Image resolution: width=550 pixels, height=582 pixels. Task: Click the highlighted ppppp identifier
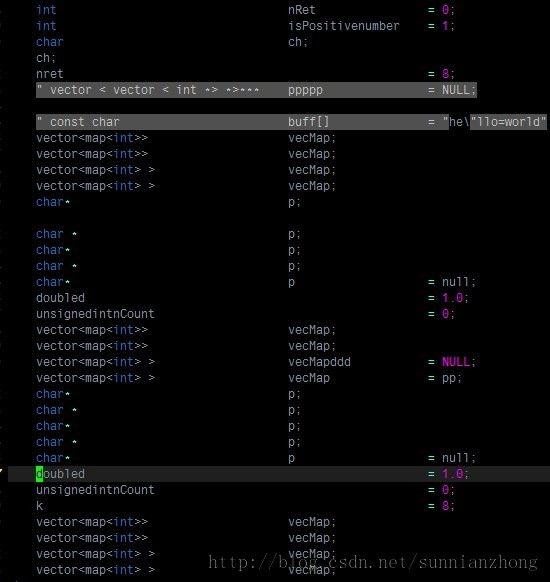pos(305,90)
